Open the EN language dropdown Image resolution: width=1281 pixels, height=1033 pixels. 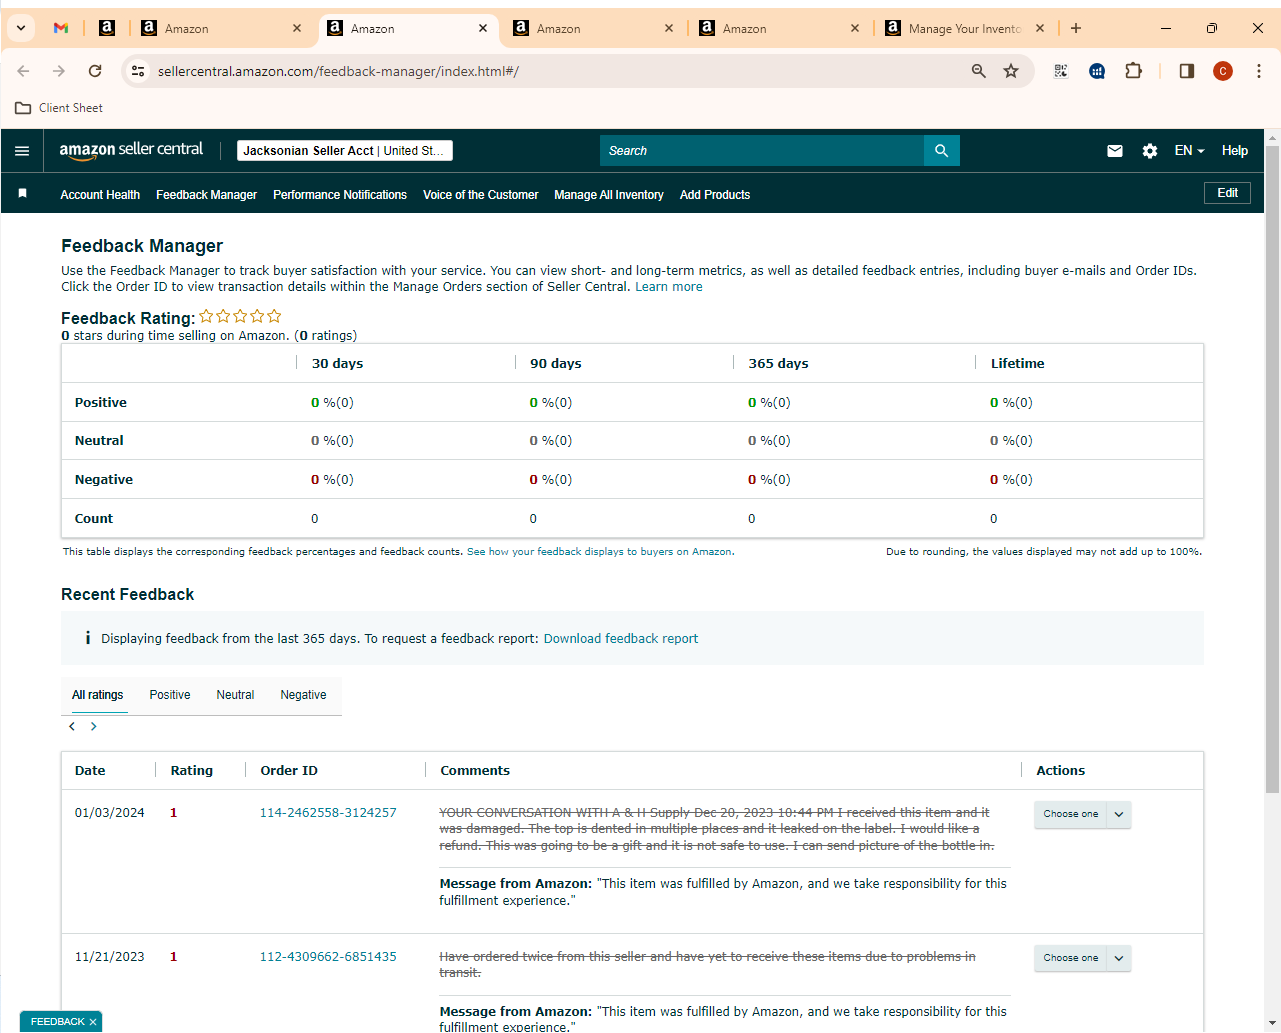(x=1189, y=151)
